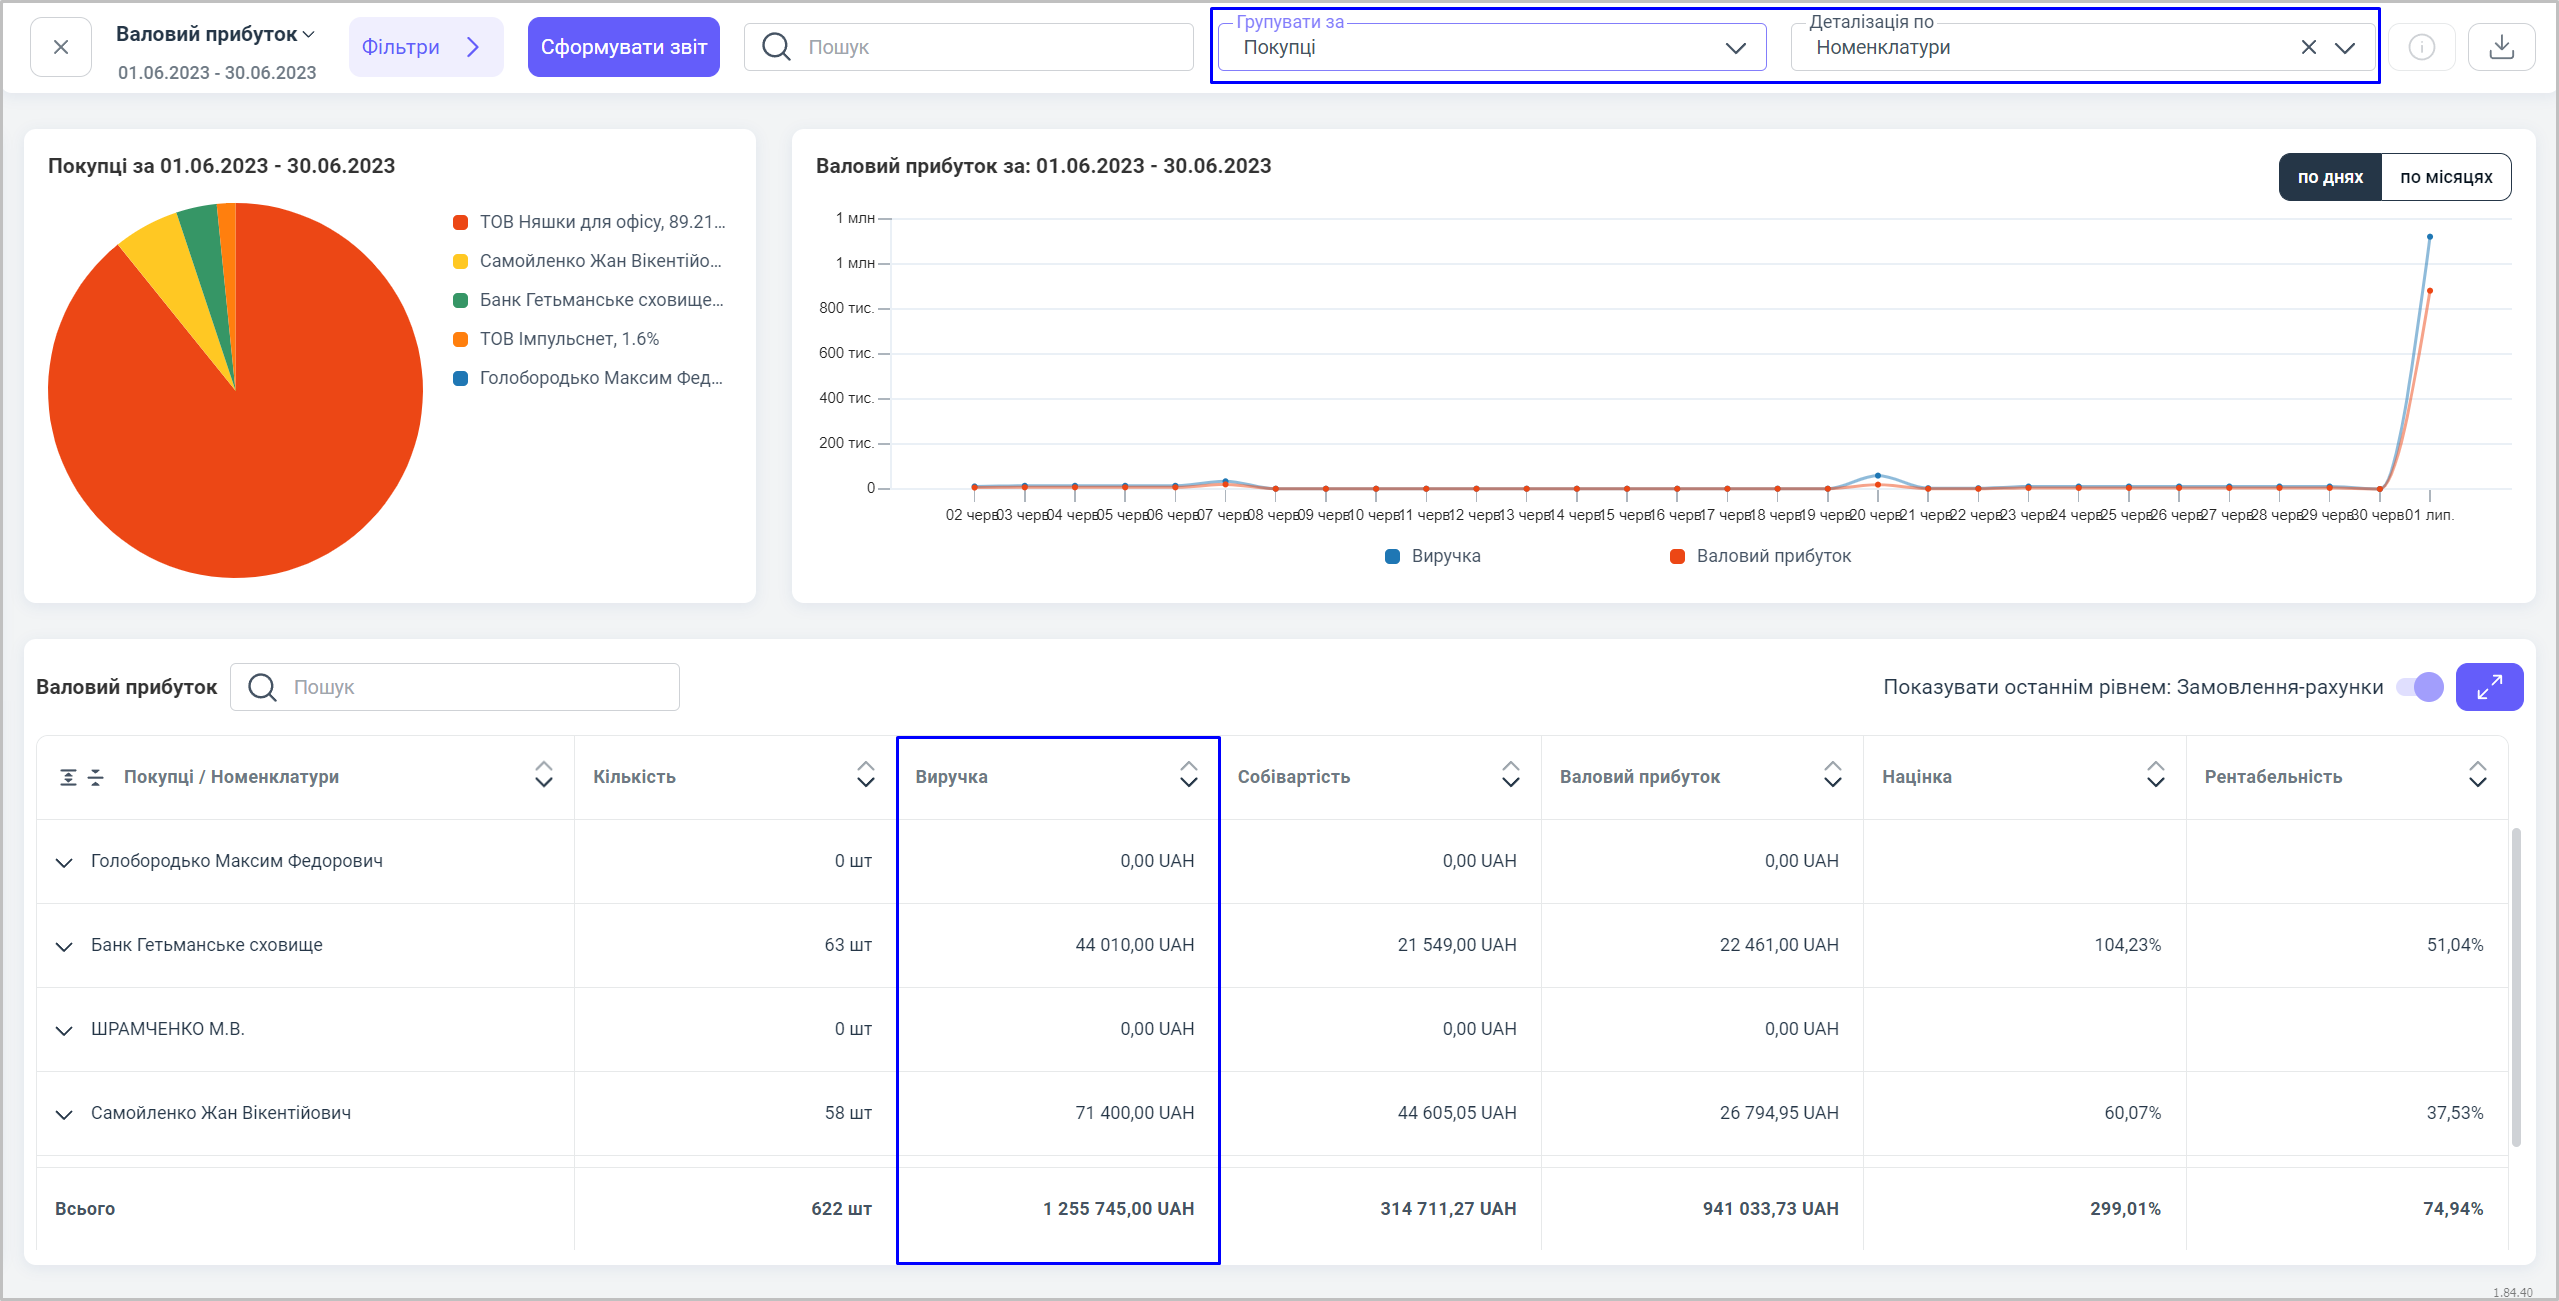Sort table by Рентабельність column

2477,775
